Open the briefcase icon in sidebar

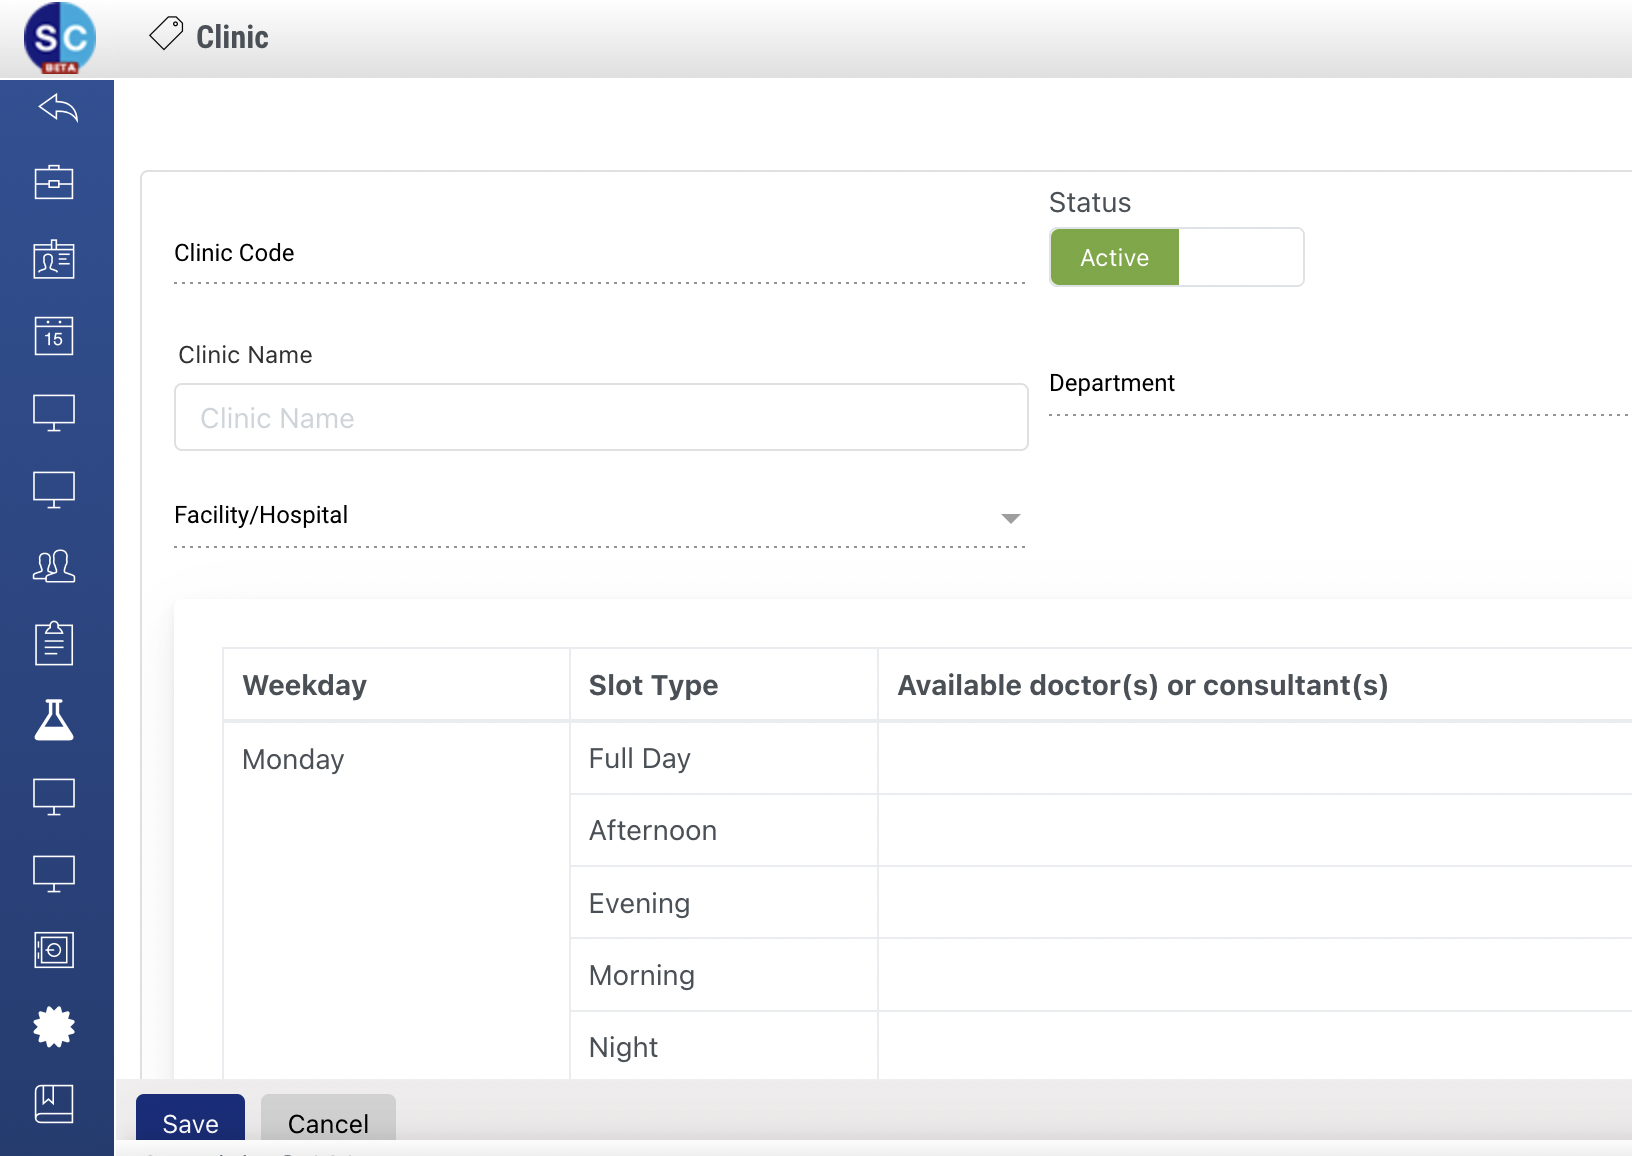coord(54,182)
